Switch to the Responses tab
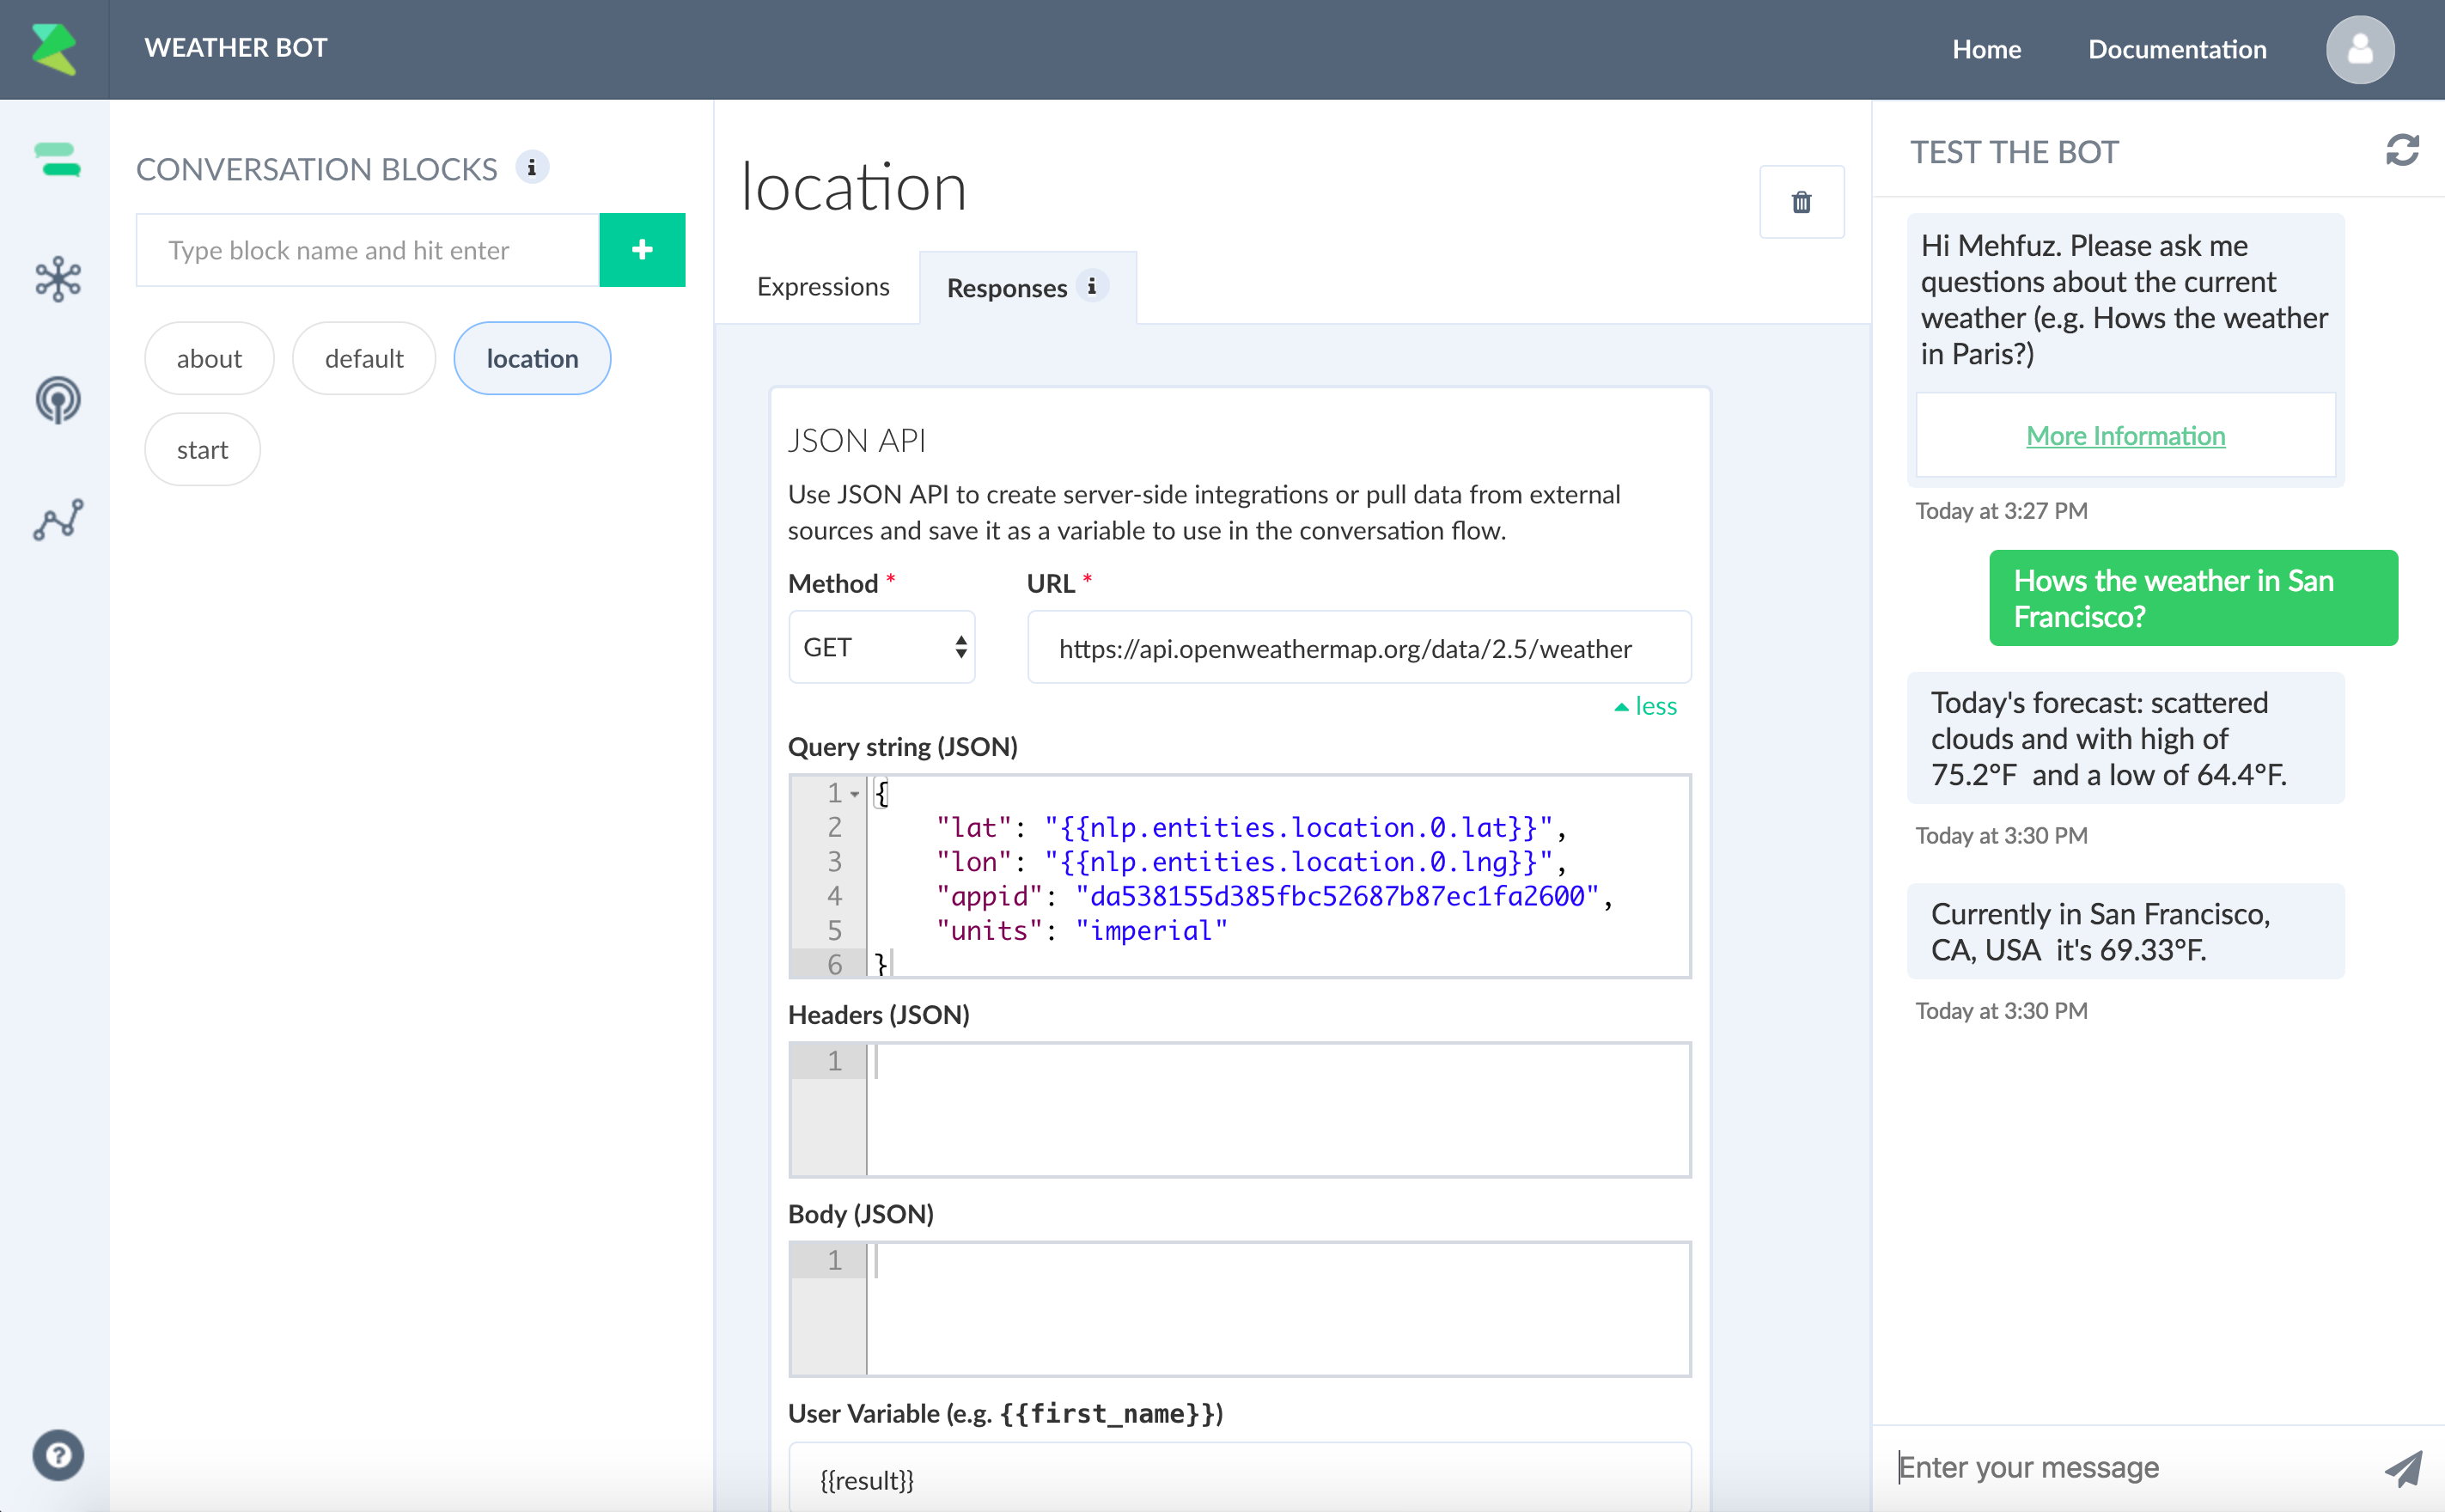The image size is (2445, 1512). [1027, 288]
